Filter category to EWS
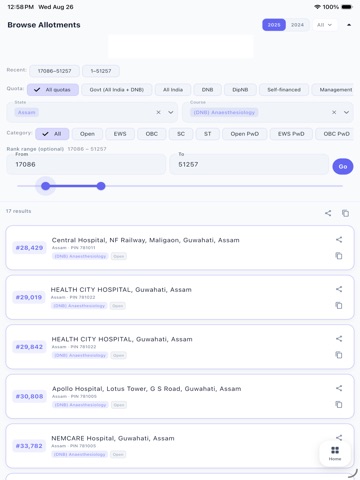360x480 pixels. pos(120,134)
